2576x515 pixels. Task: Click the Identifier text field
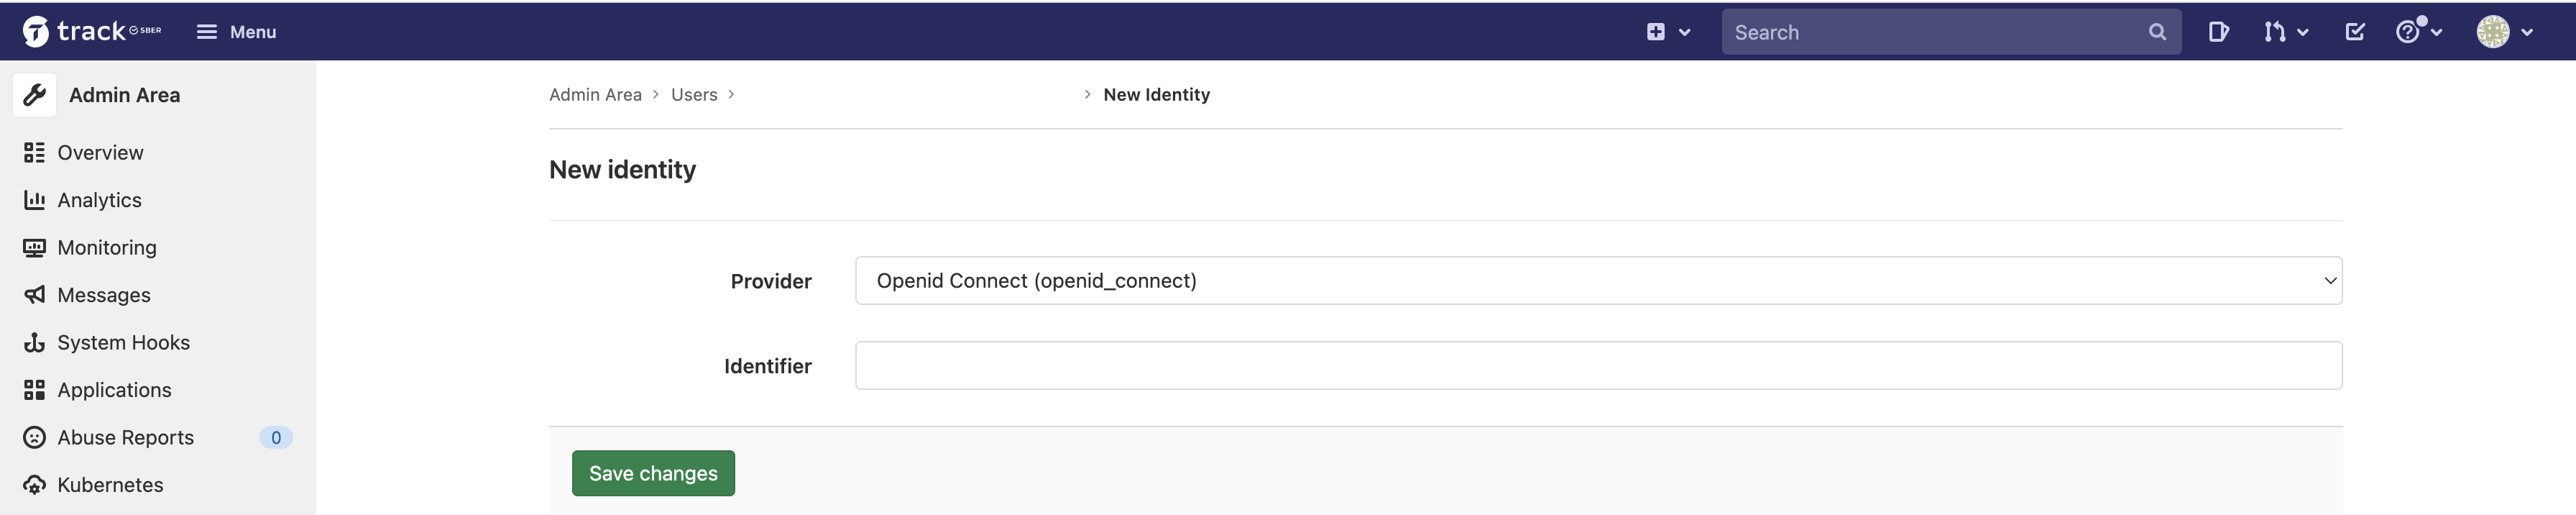tap(1598, 366)
